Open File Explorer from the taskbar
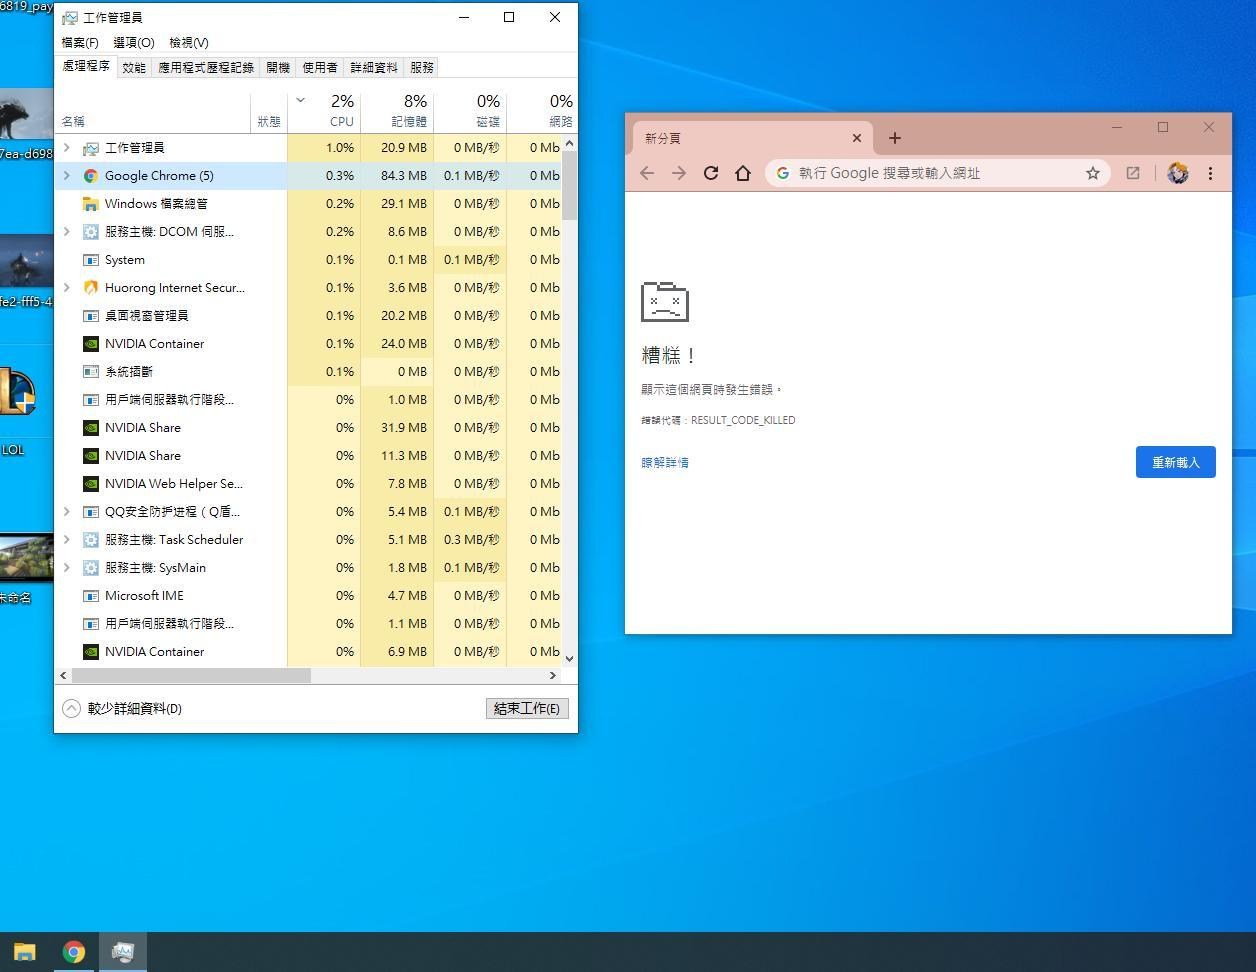 click(24, 951)
